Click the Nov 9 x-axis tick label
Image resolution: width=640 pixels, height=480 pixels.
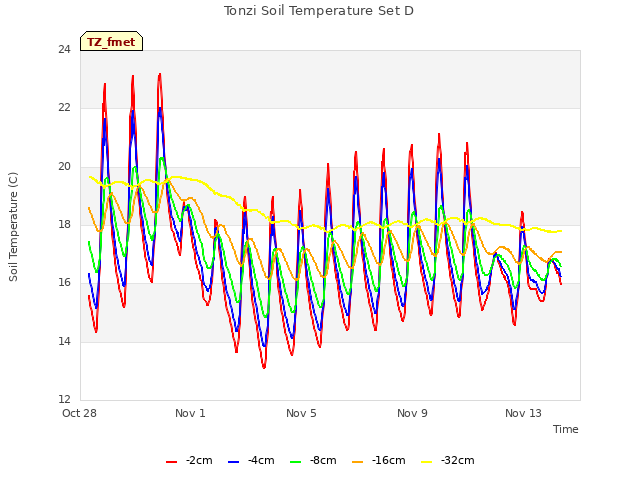412,413
